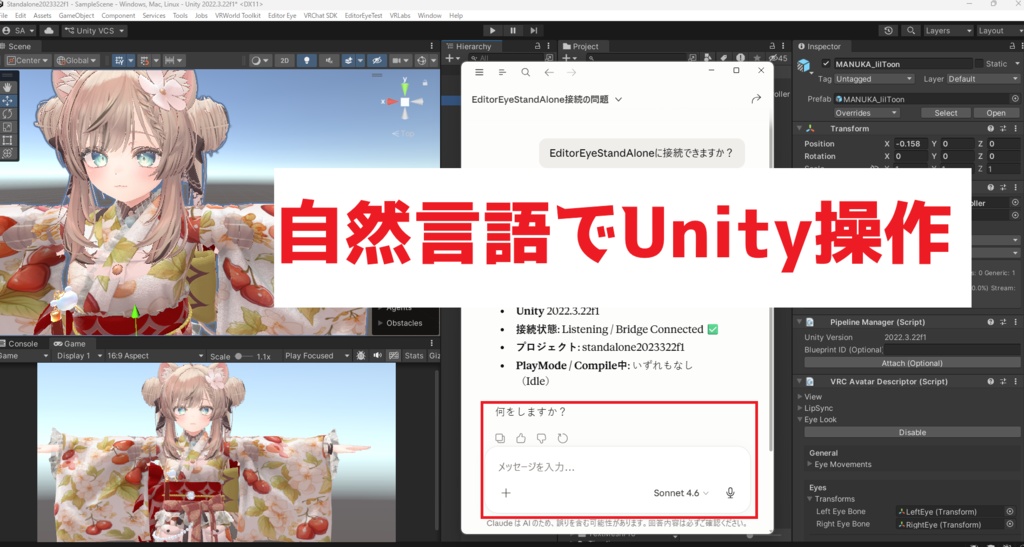Retry the Claude response with refresh icon
Screen dimensions: 1024x547
click(562, 438)
